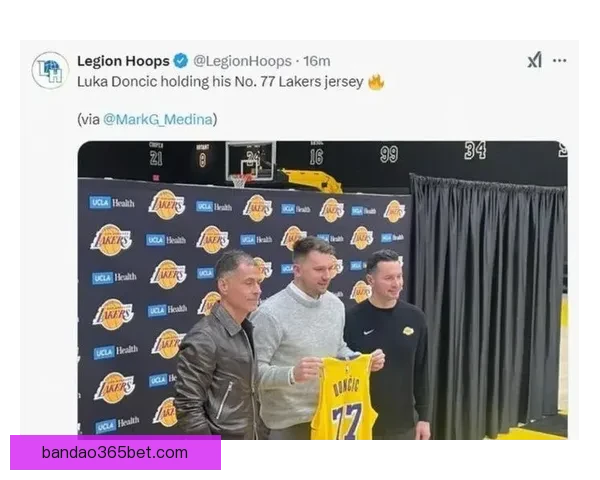This screenshot has height=480, width=600.
Task: Open the @LegionHoops handle link
Action: [x=242, y=61]
